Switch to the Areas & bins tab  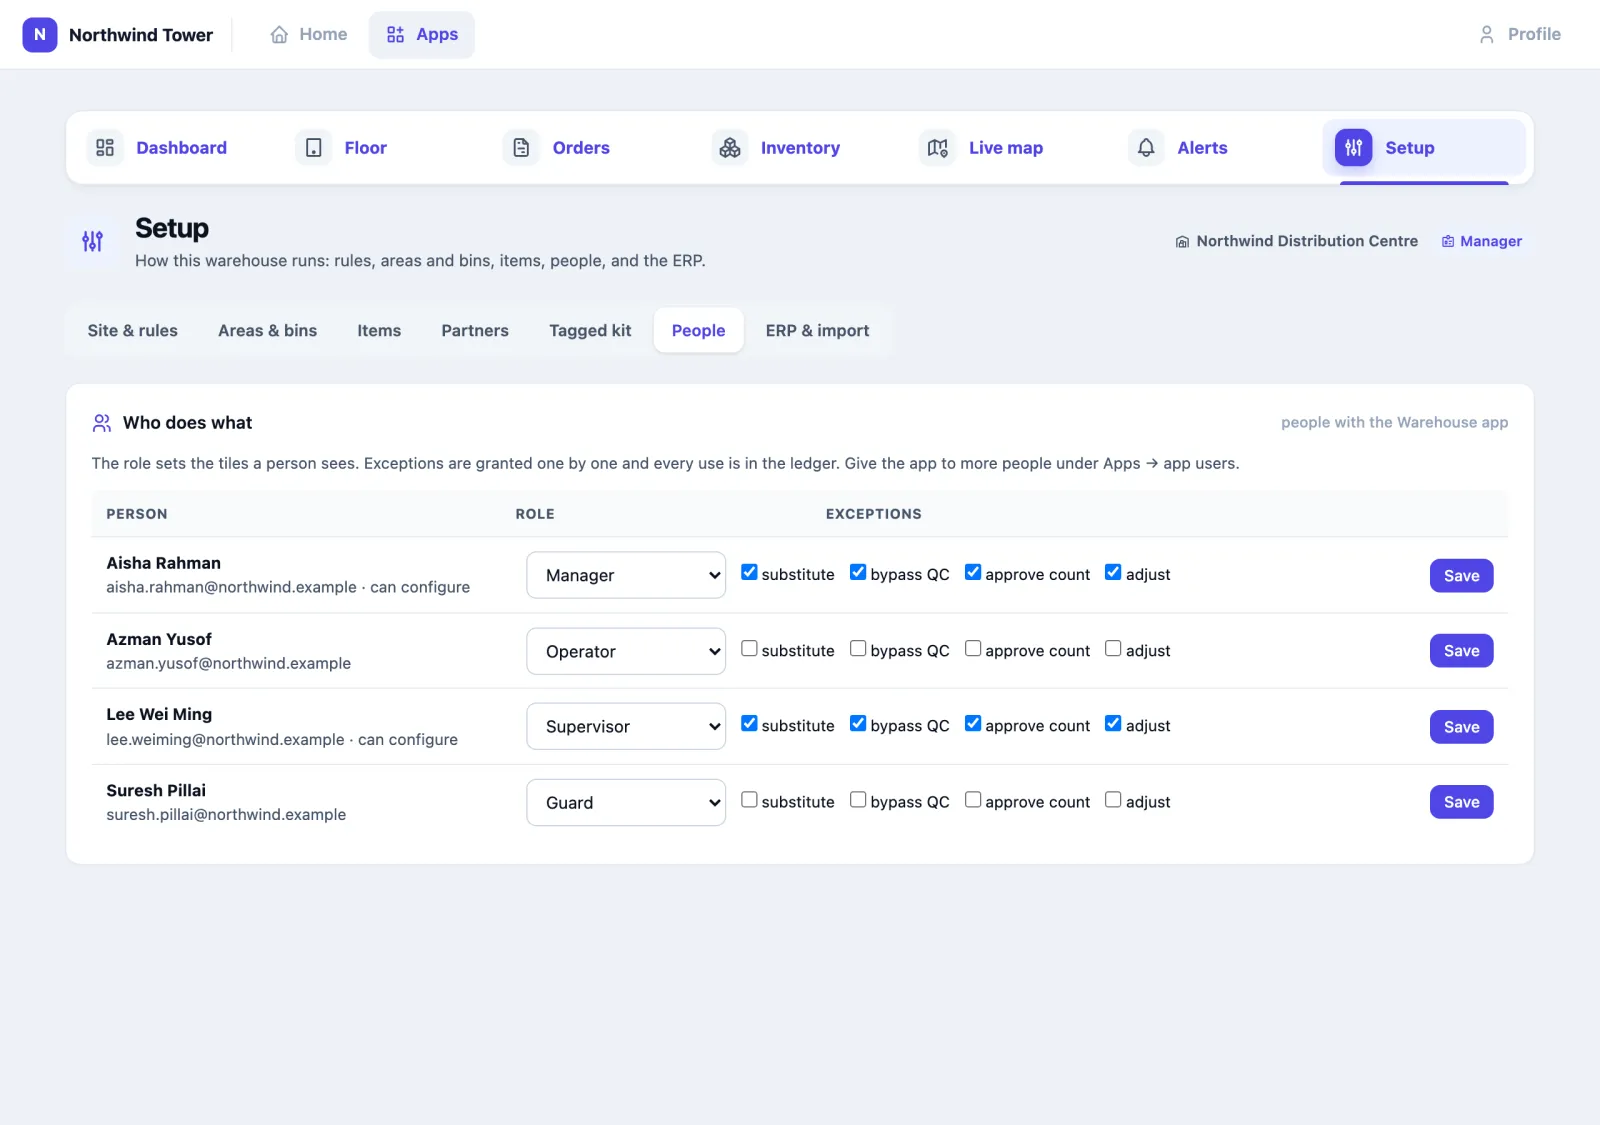[x=268, y=330]
